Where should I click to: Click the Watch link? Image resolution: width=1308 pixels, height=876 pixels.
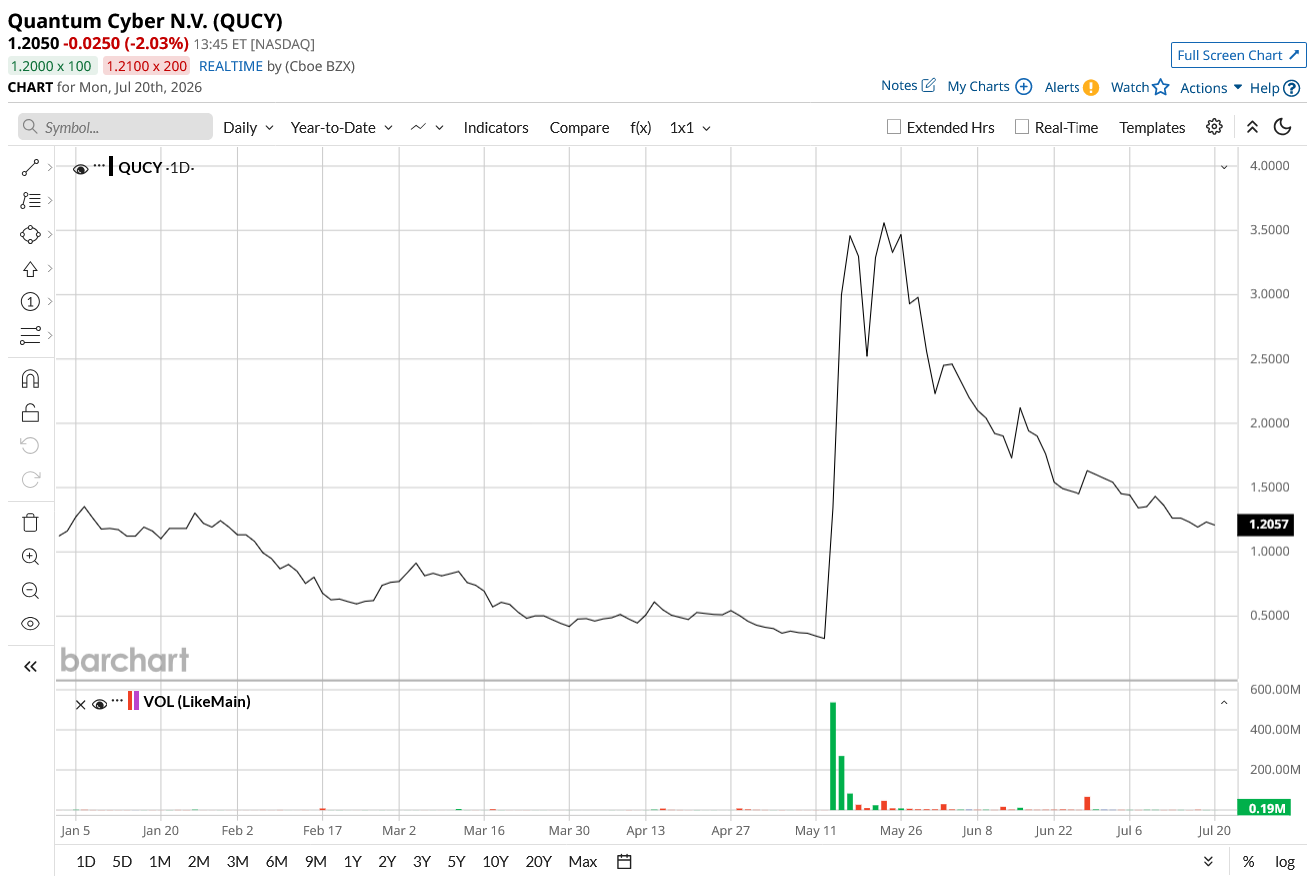pyautogui.click(x=1130, y=87)
